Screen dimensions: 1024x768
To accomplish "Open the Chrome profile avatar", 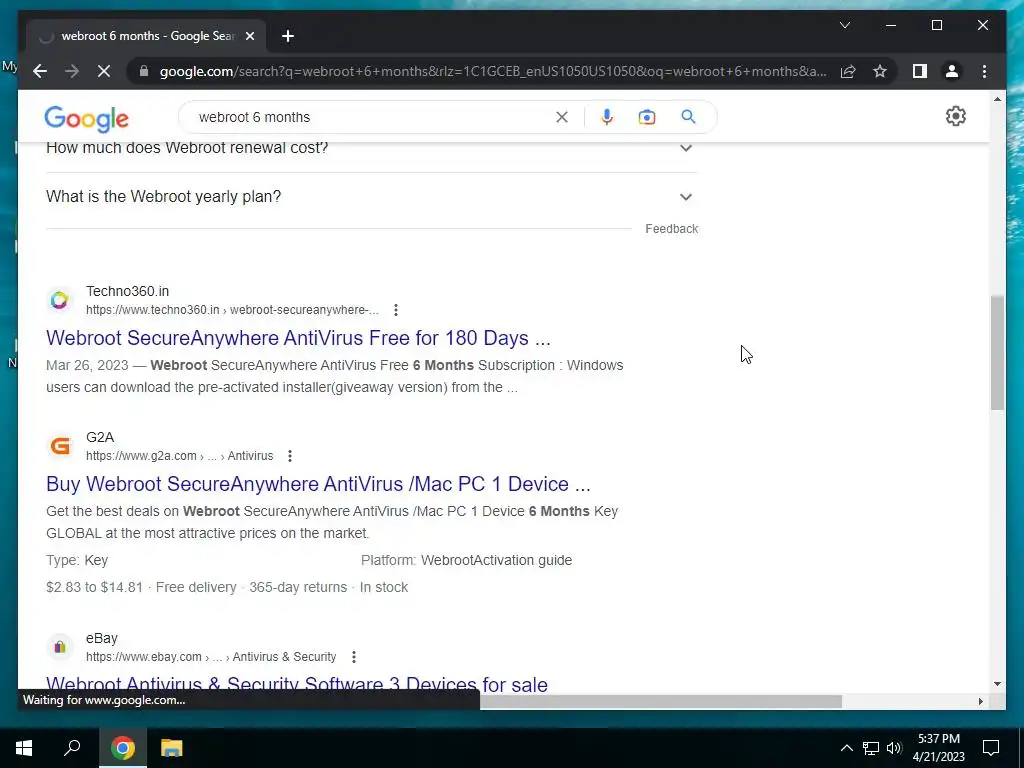I will [952, 71].
